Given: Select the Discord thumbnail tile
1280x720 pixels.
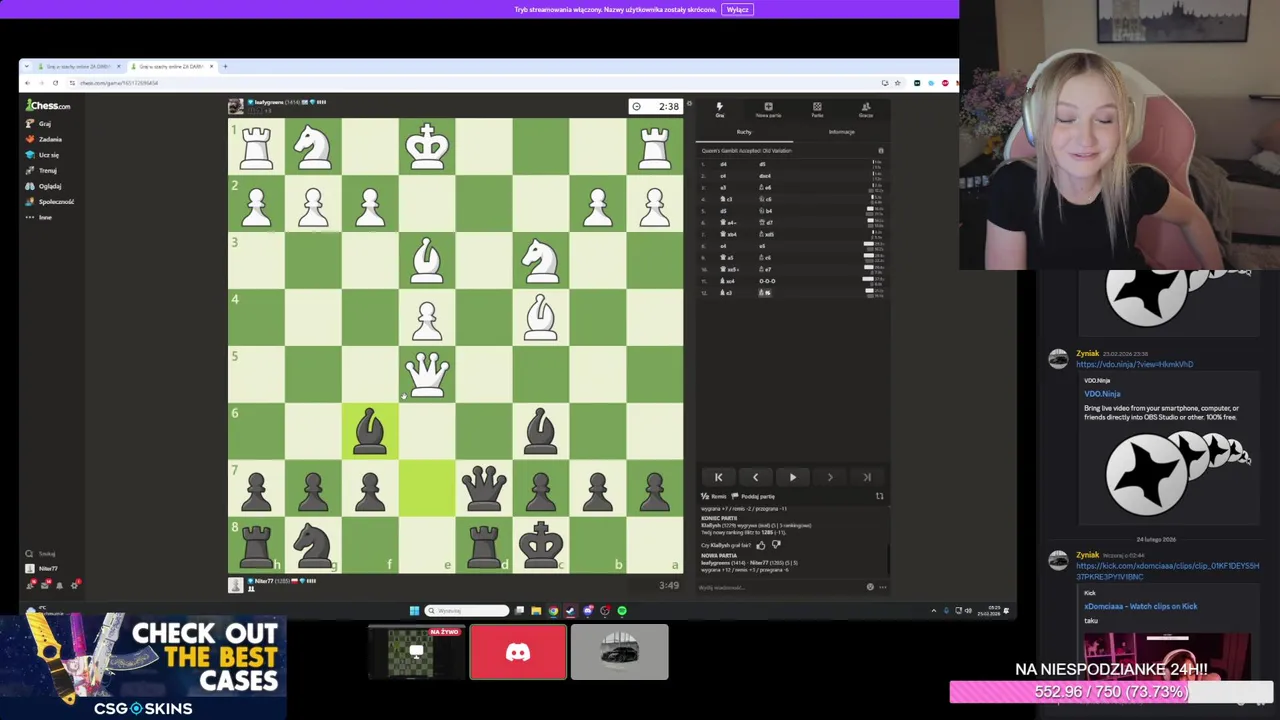Looking at the screenshot, I should pyautogui.click(x=518, y=652).
